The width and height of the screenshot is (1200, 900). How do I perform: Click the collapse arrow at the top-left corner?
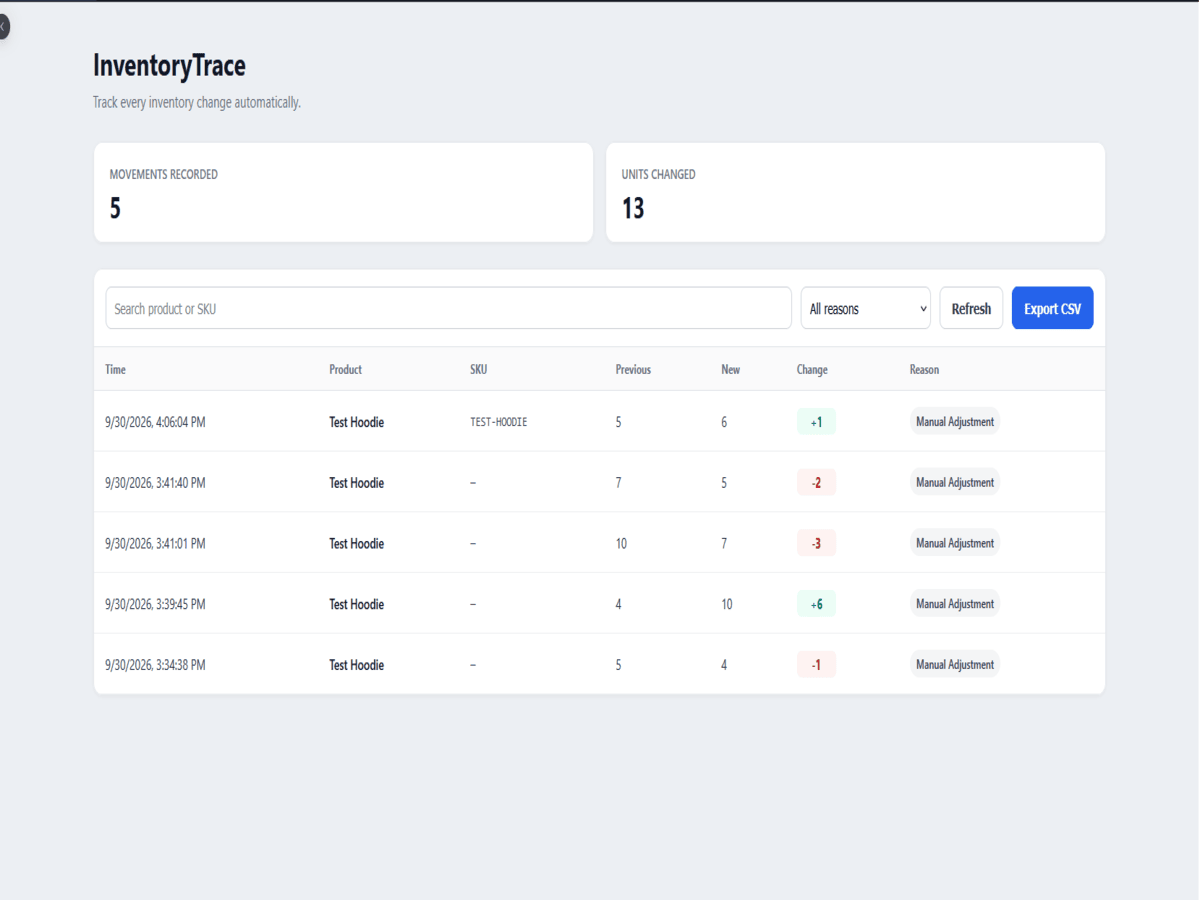3,26
